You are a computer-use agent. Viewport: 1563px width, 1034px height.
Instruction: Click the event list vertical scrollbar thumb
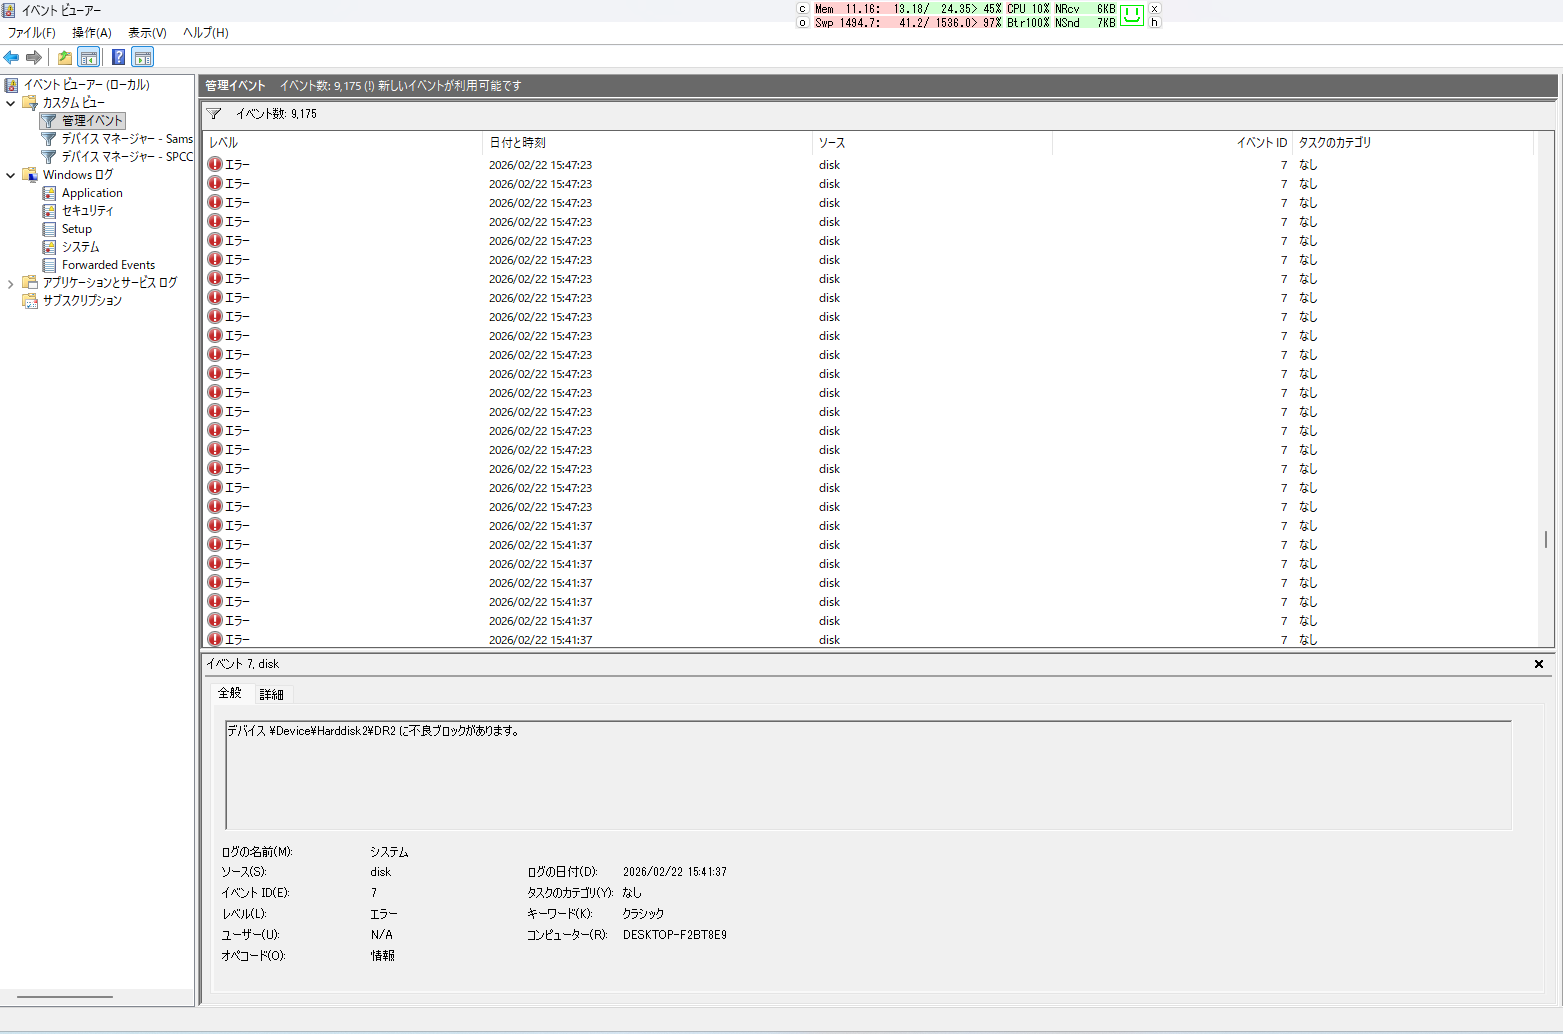coord(1545,539)
